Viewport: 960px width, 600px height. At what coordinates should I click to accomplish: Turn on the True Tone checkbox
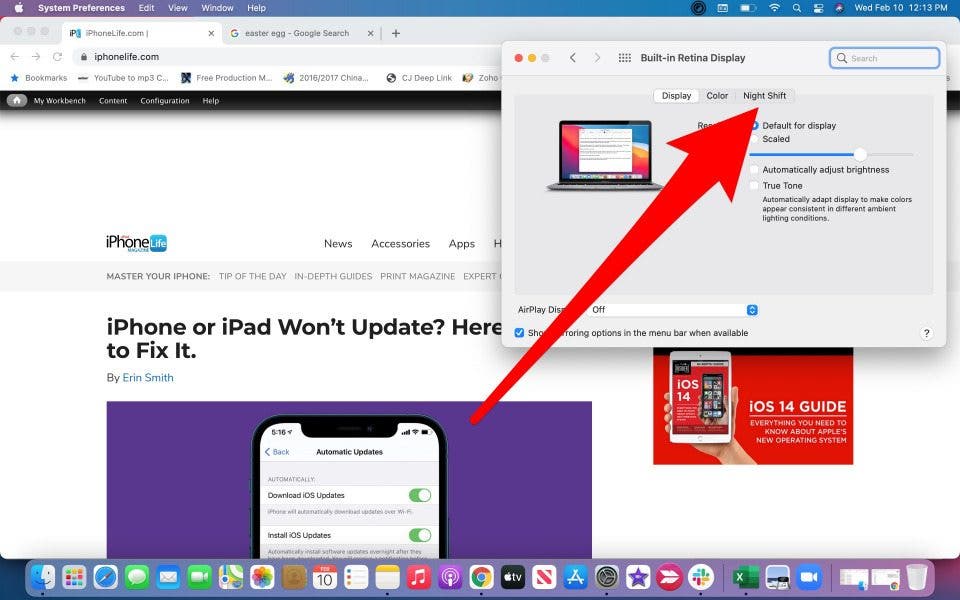tap(755, 186)
